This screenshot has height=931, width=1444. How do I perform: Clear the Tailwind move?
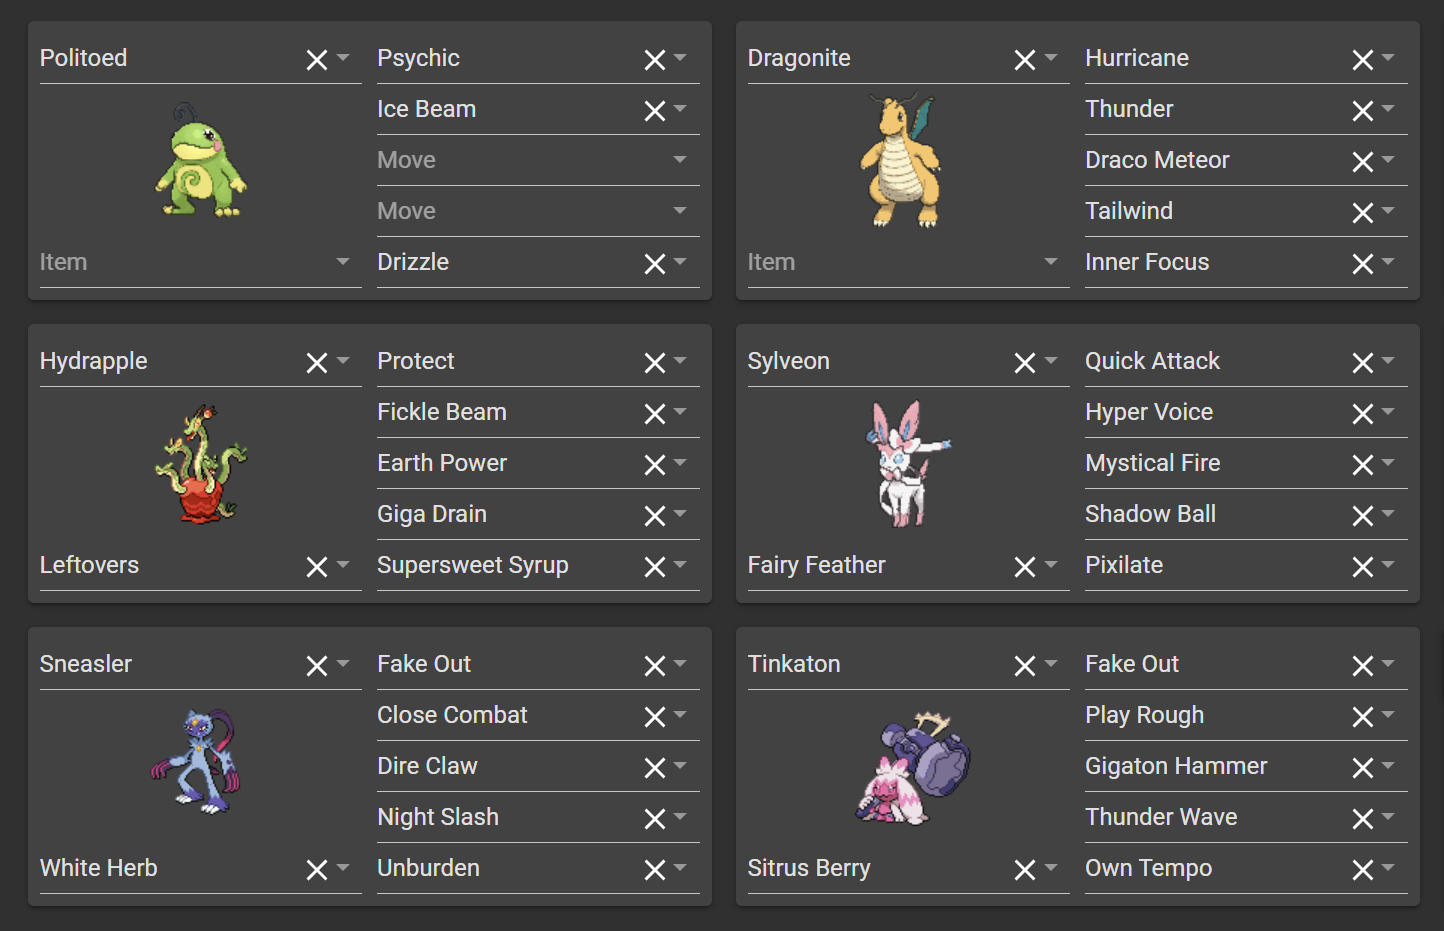(x=1363, y=213)
